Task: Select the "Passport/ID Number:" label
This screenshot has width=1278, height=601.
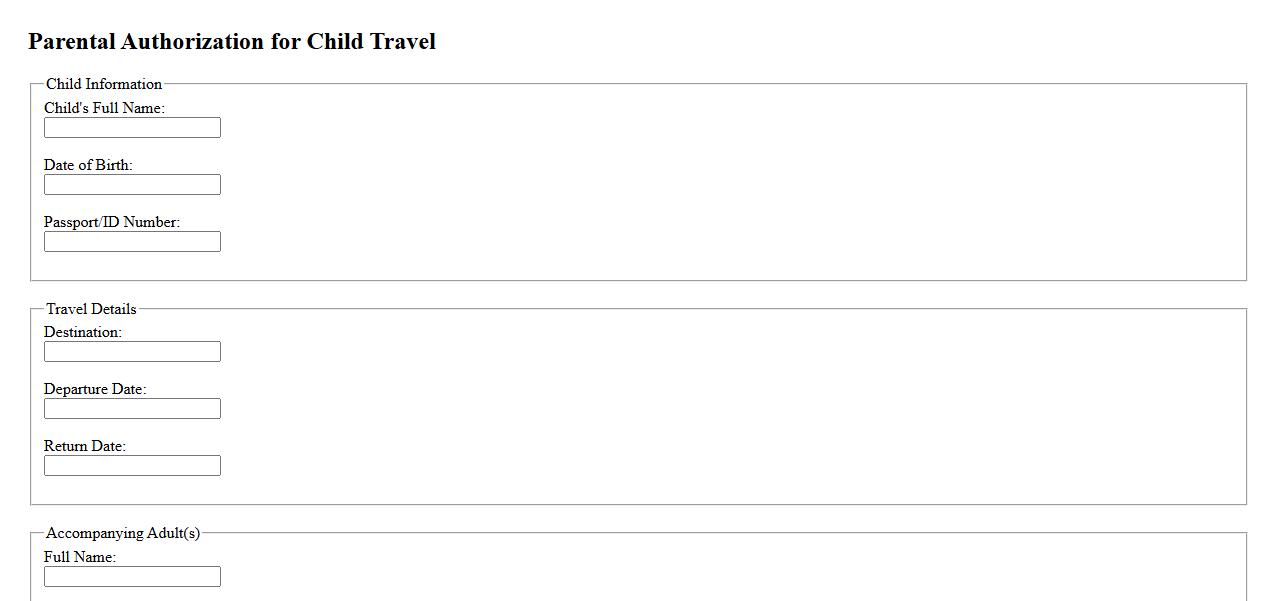Action: 112,222
